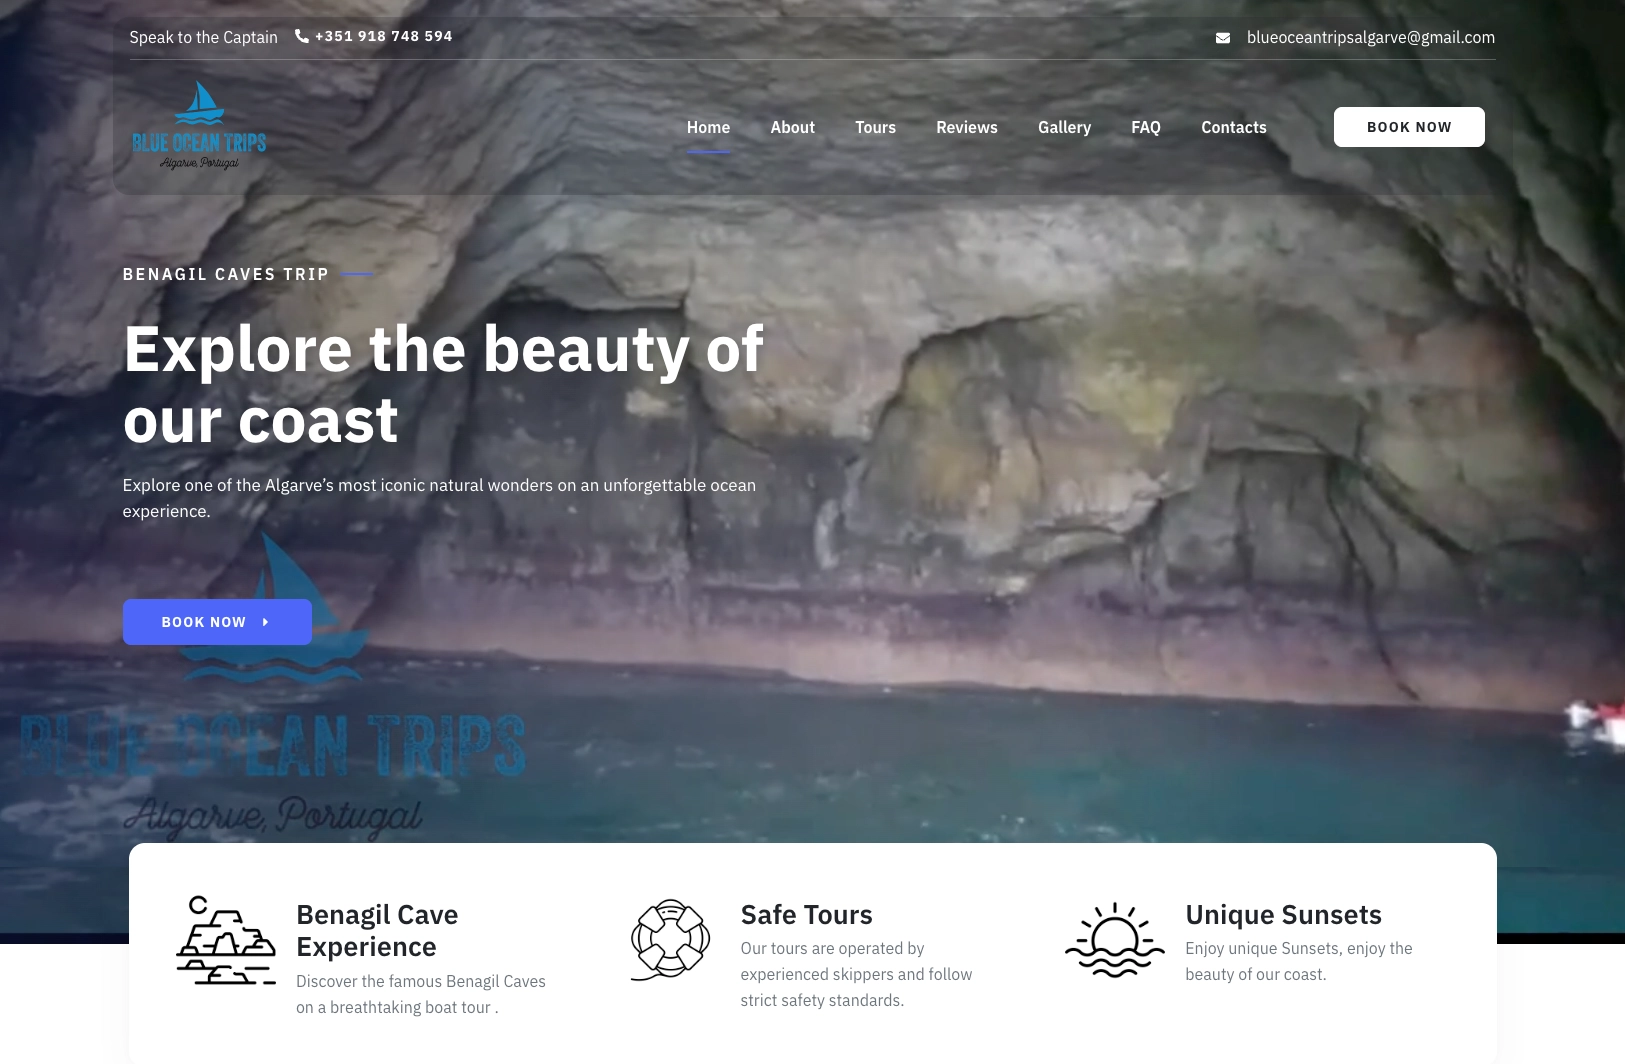Go to Contacts in navigation
This screenshot has height=1064, width=1625.
coord(1233,127)
